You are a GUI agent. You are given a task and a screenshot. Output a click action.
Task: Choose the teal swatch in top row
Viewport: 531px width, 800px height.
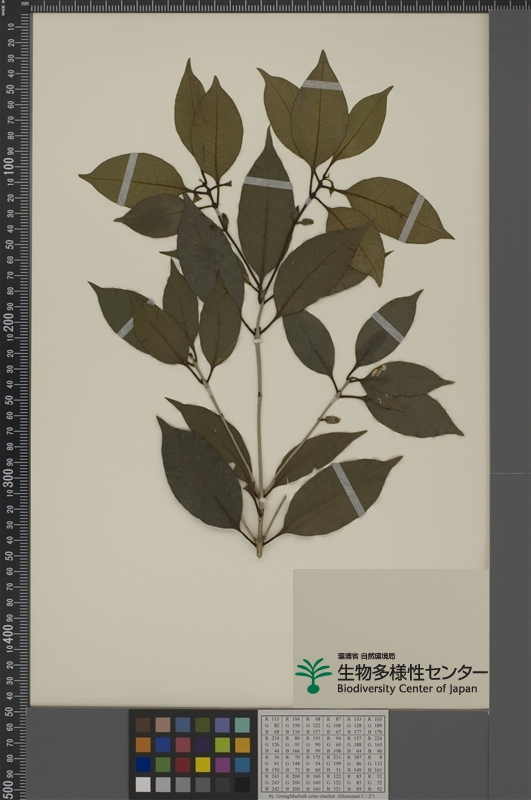click(242, 724)
